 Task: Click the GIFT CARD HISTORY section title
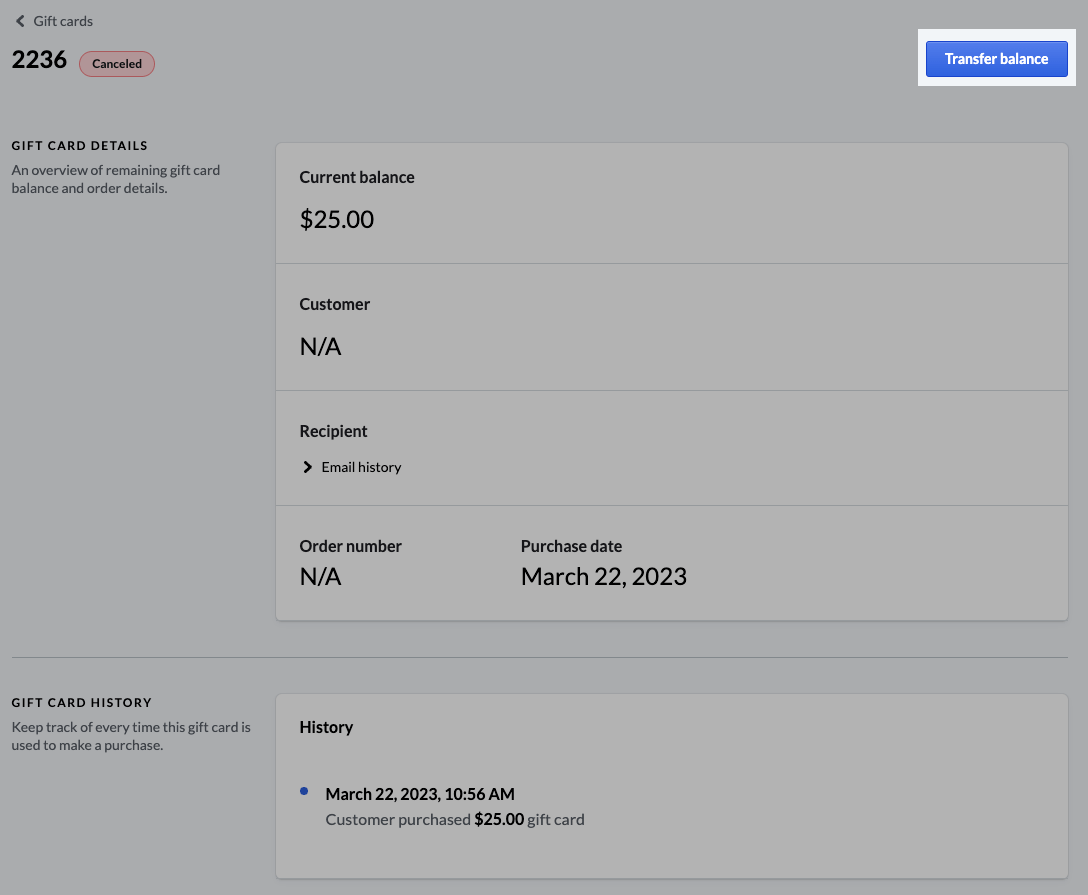[x=81, y=703]
